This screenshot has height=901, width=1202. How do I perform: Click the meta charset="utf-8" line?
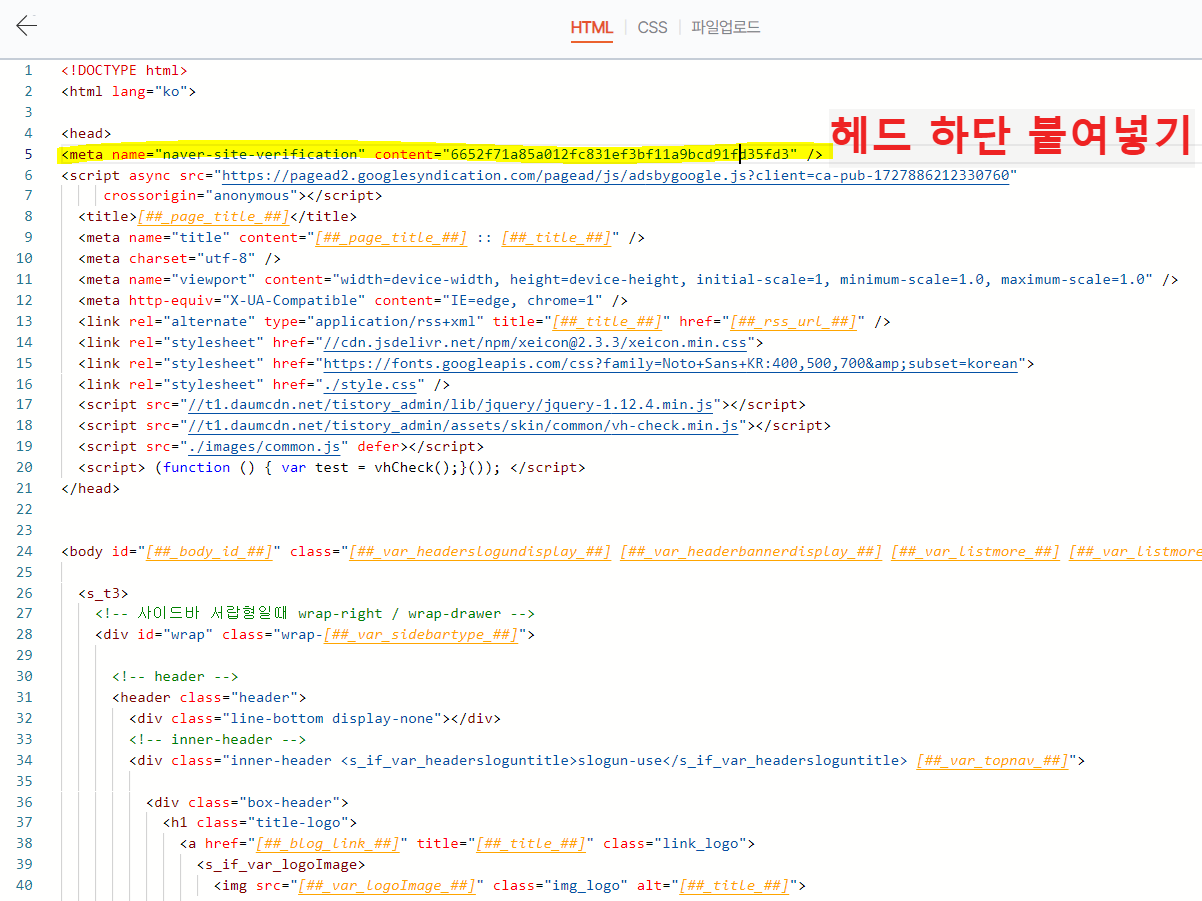pos(179,259)
